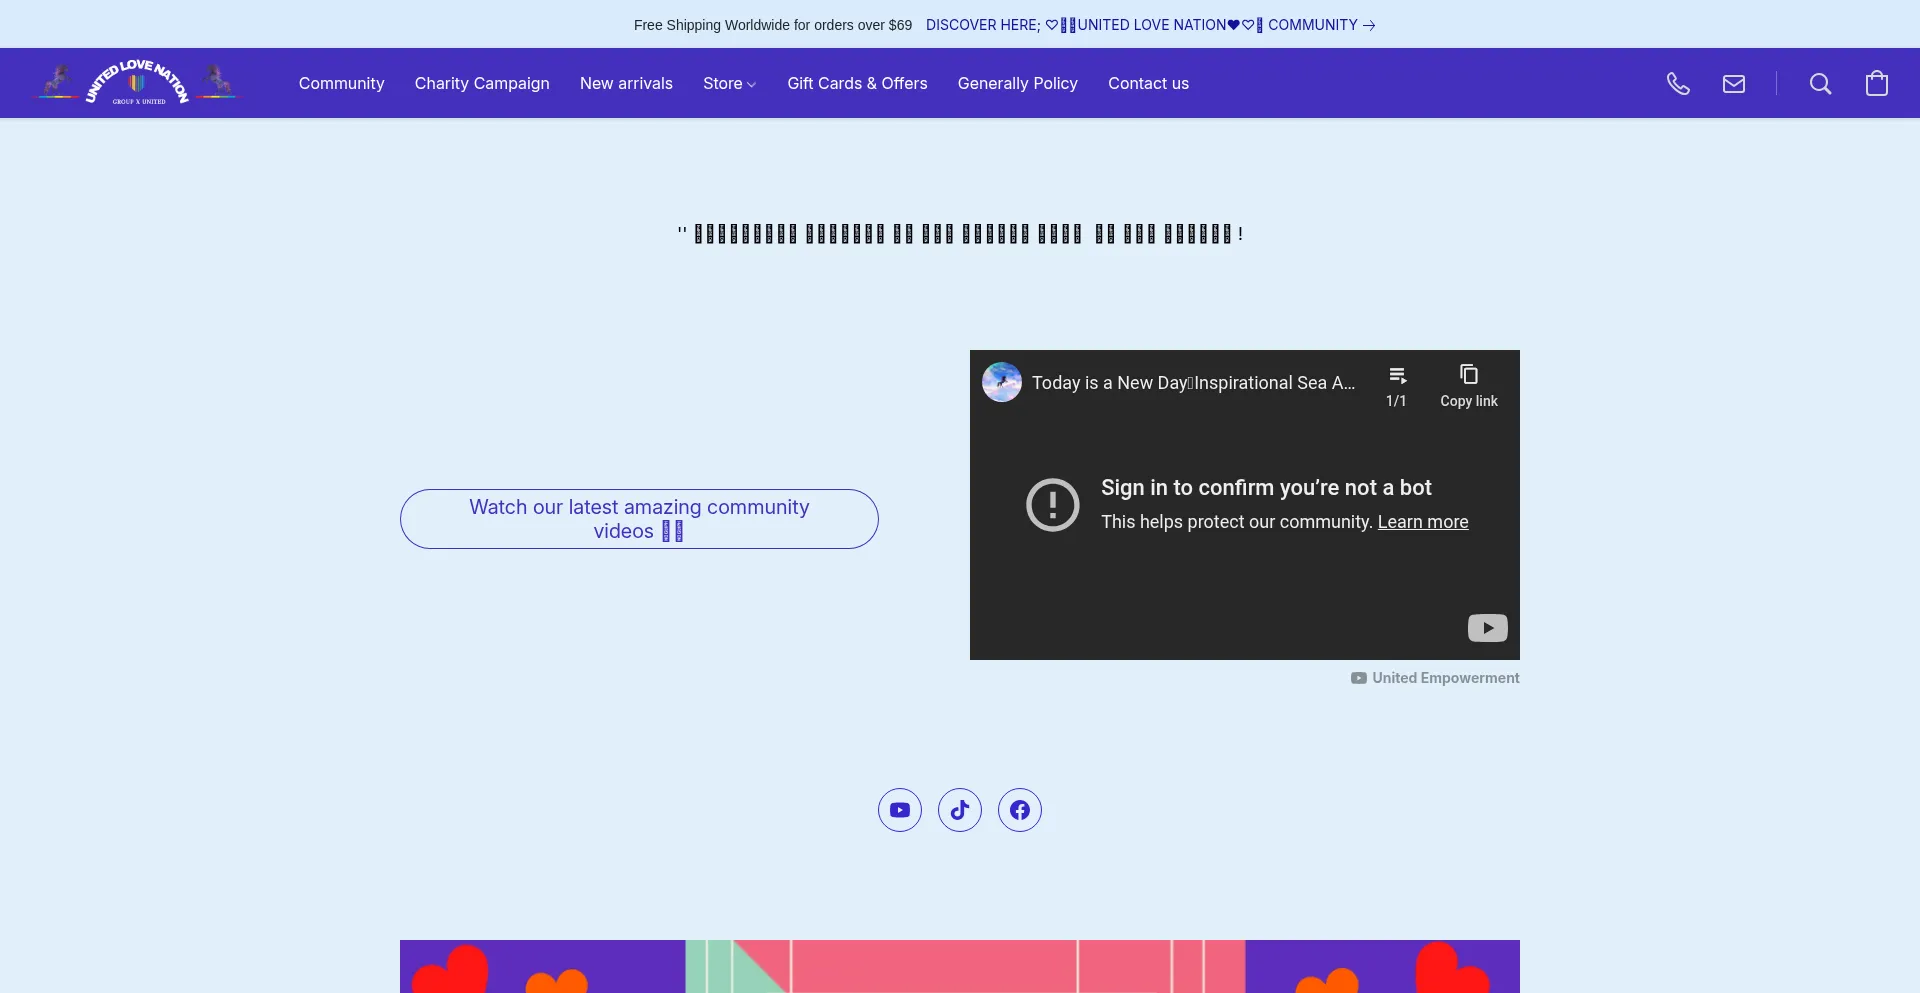
Task: Click the video title Today is a New Day
Action: (1193, 383)
